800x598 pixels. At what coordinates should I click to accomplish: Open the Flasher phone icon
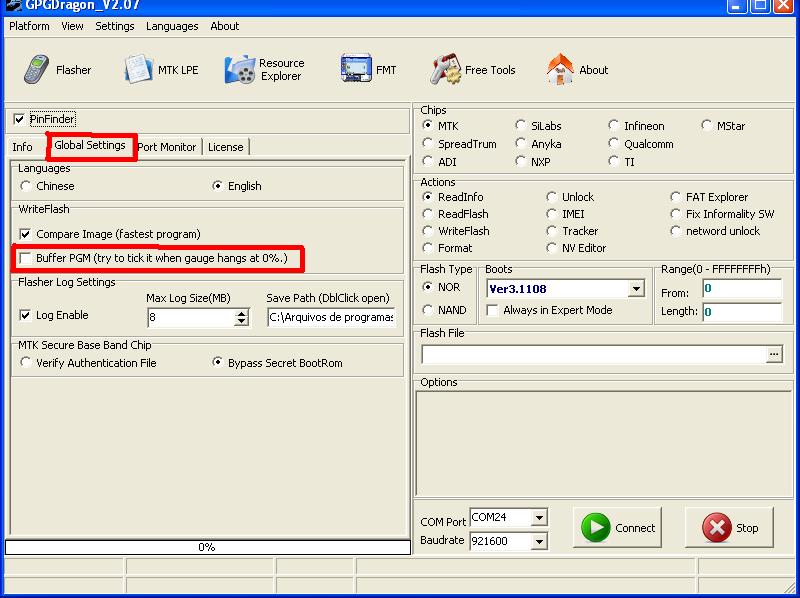pos(36,69)
